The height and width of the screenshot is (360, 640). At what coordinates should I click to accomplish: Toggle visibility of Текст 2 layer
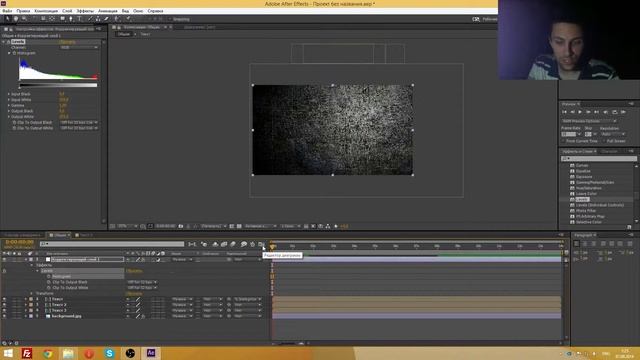4,305
